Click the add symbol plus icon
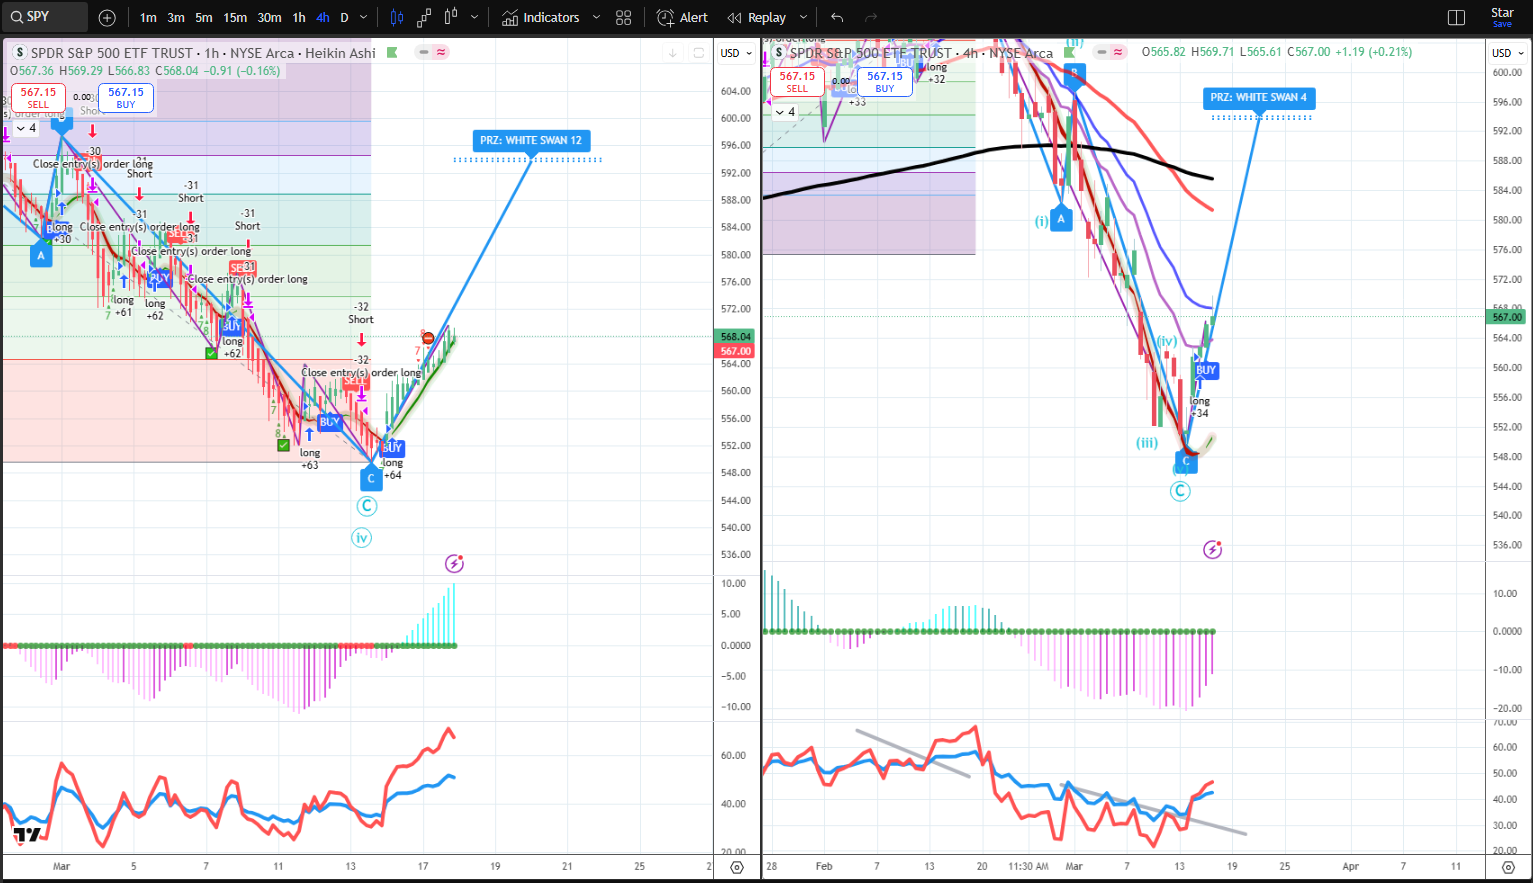 pos(107,17)
